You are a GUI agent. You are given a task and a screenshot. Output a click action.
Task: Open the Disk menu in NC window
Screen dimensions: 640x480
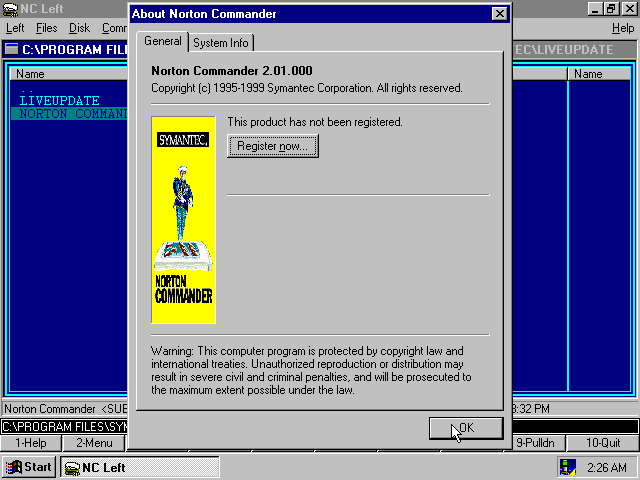point(79,28)
